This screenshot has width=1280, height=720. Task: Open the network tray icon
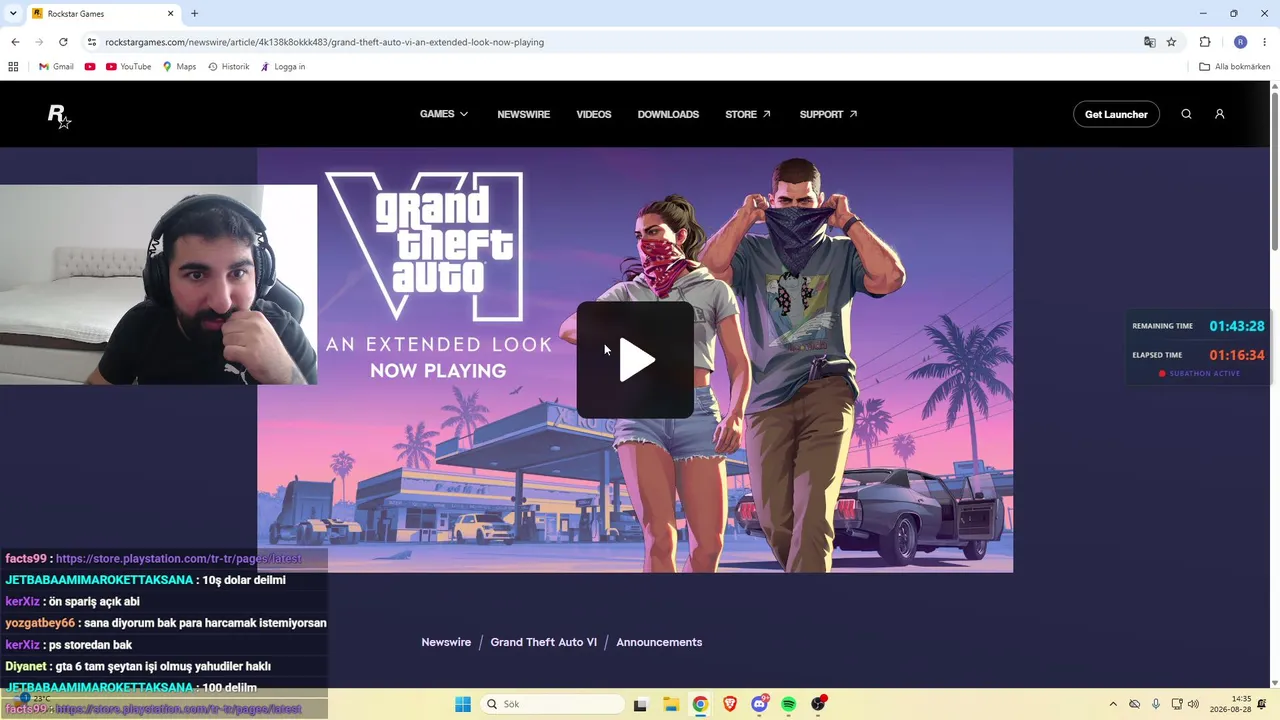point(1177,704)
